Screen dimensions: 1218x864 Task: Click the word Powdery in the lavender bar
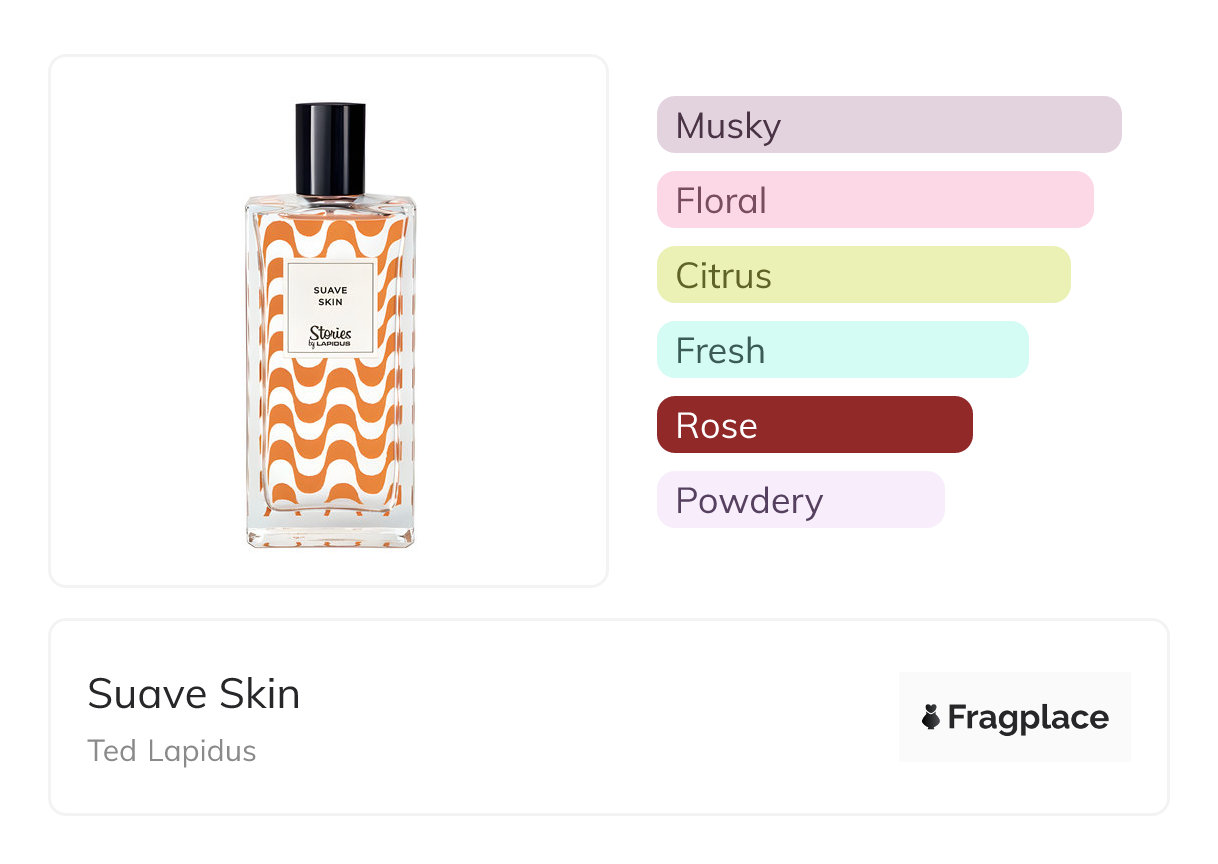click(x=749, y=501)
